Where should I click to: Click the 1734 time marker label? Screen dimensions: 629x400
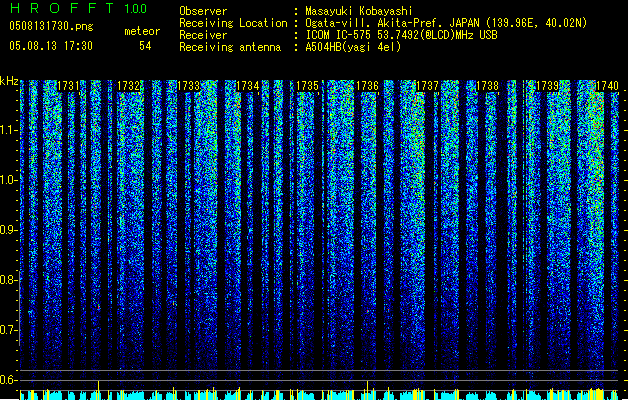click(x=248, y=86)
